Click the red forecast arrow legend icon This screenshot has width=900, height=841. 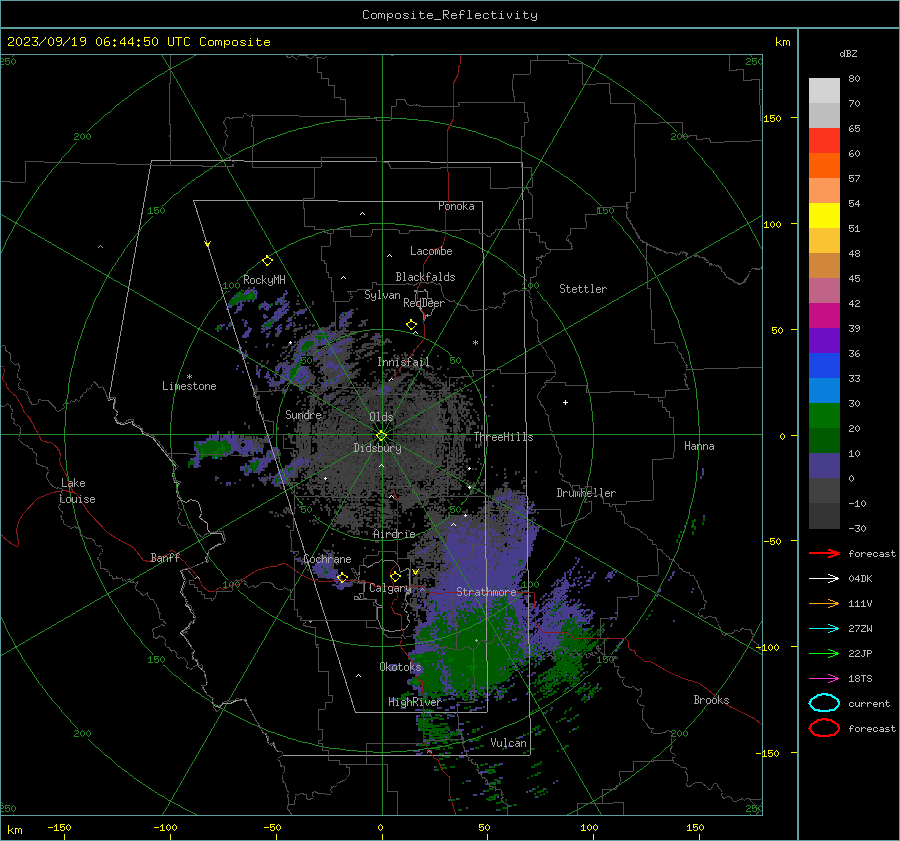(824, 553)
